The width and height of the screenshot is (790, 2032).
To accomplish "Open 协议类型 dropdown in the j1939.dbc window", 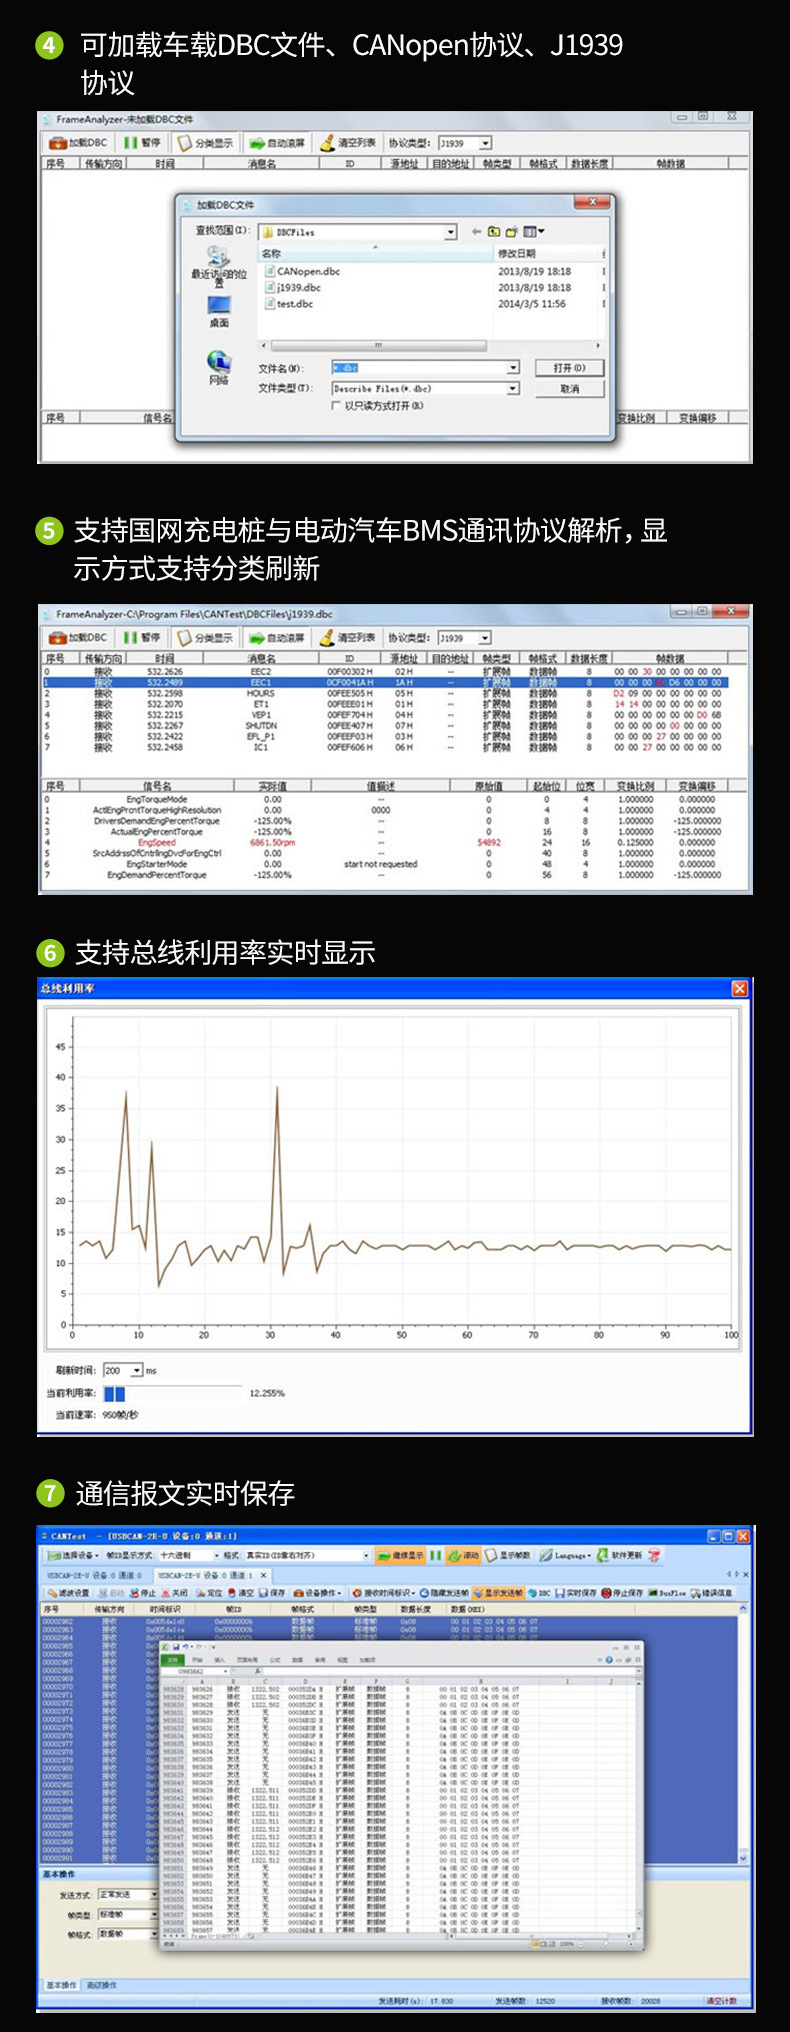I will click(485, 638).
